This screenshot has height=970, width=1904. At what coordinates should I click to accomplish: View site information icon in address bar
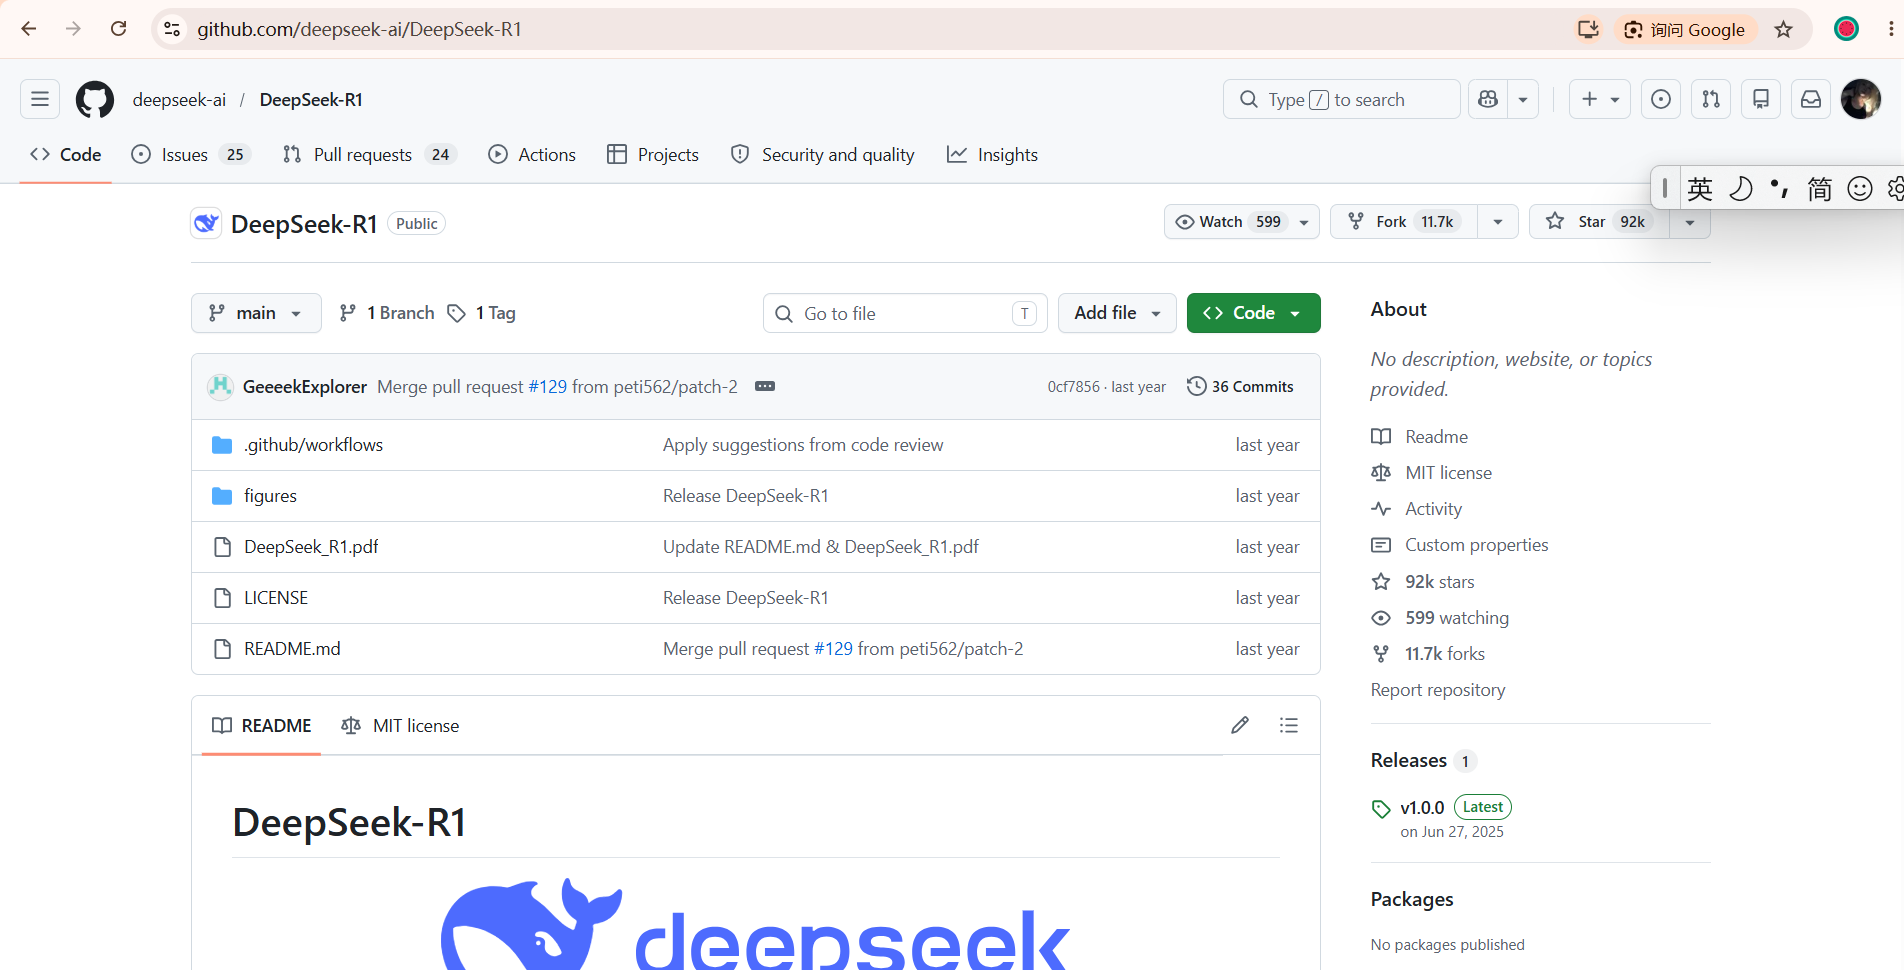click(173, 29)
